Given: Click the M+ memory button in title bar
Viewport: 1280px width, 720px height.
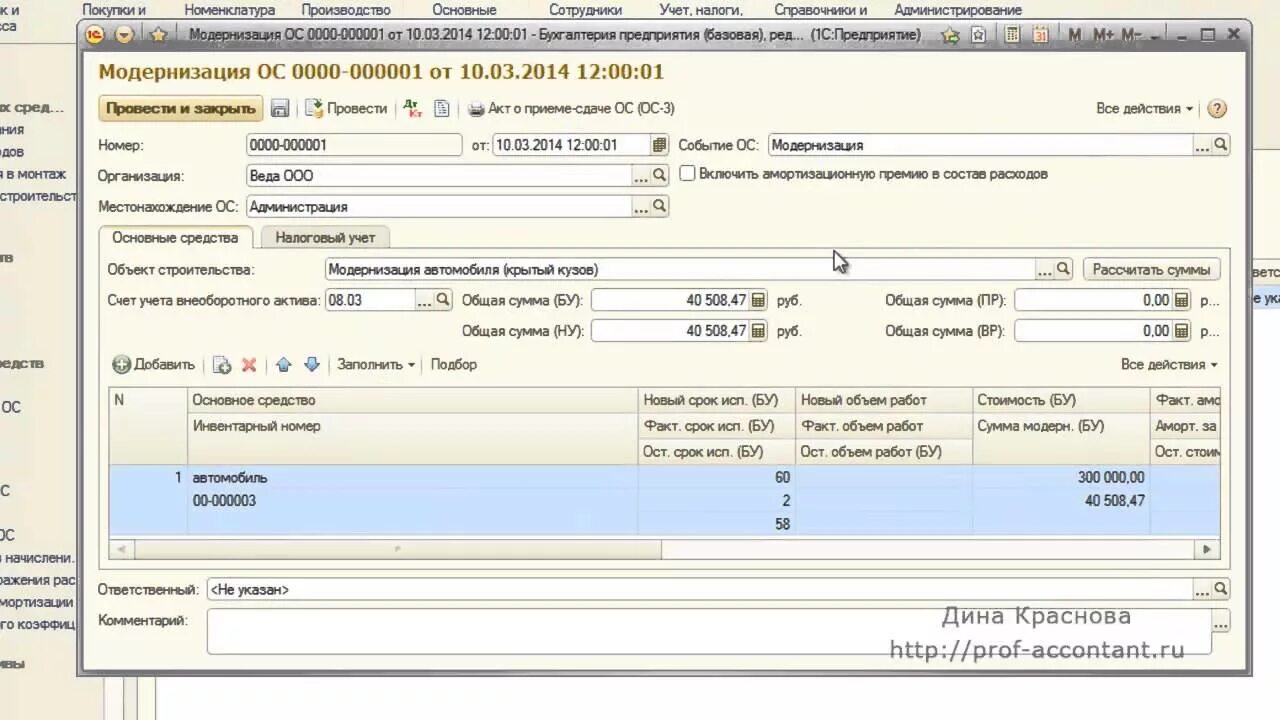Looking at the screenshot, I should (1103, 35).
